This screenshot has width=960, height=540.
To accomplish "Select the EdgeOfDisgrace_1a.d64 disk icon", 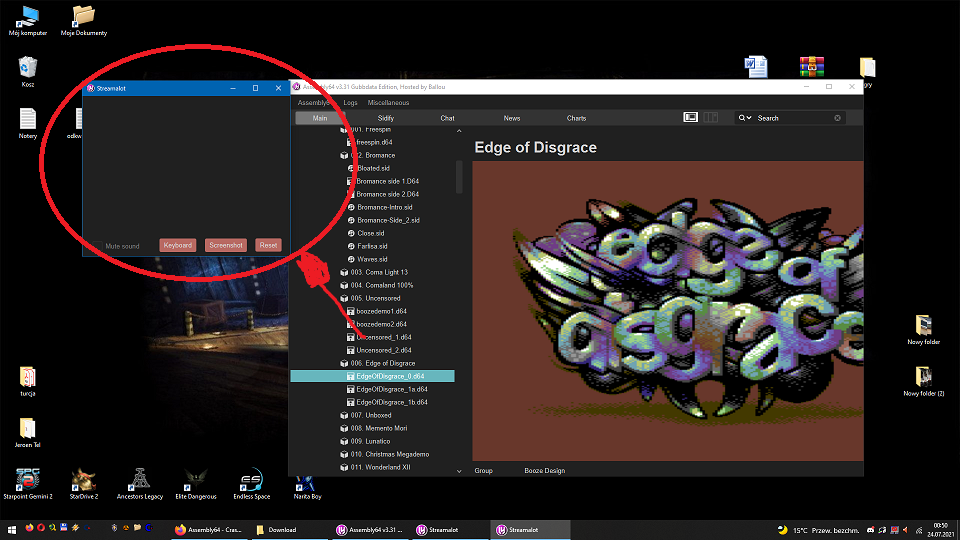I will pyautogui.click(x=351, y=389).
